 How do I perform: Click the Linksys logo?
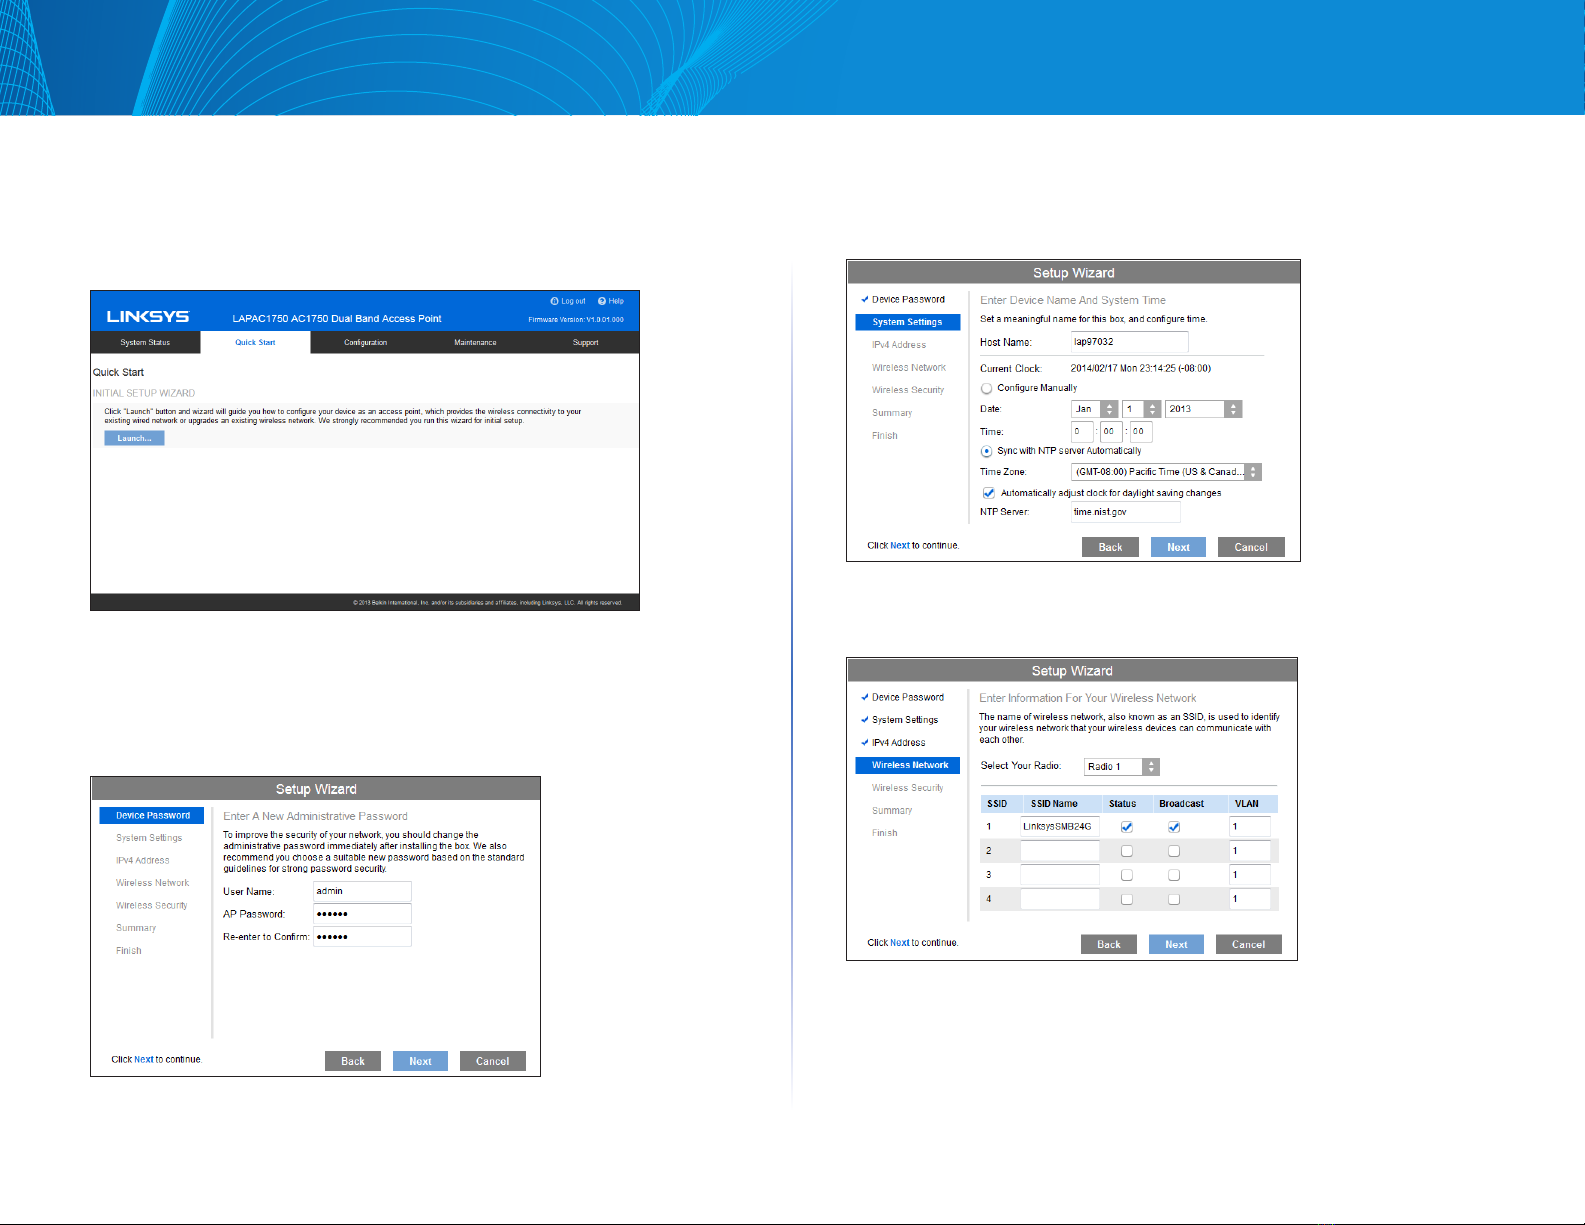[x=148, y=317]
